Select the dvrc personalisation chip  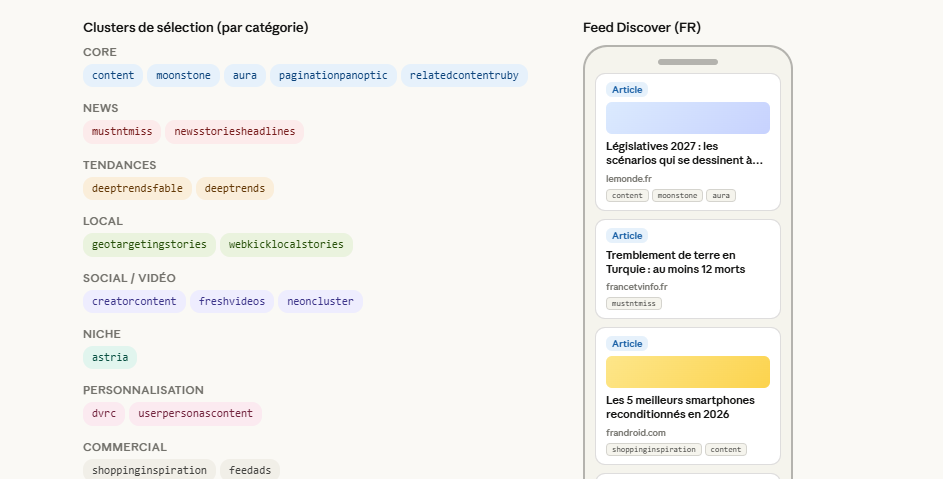point(104,413)
